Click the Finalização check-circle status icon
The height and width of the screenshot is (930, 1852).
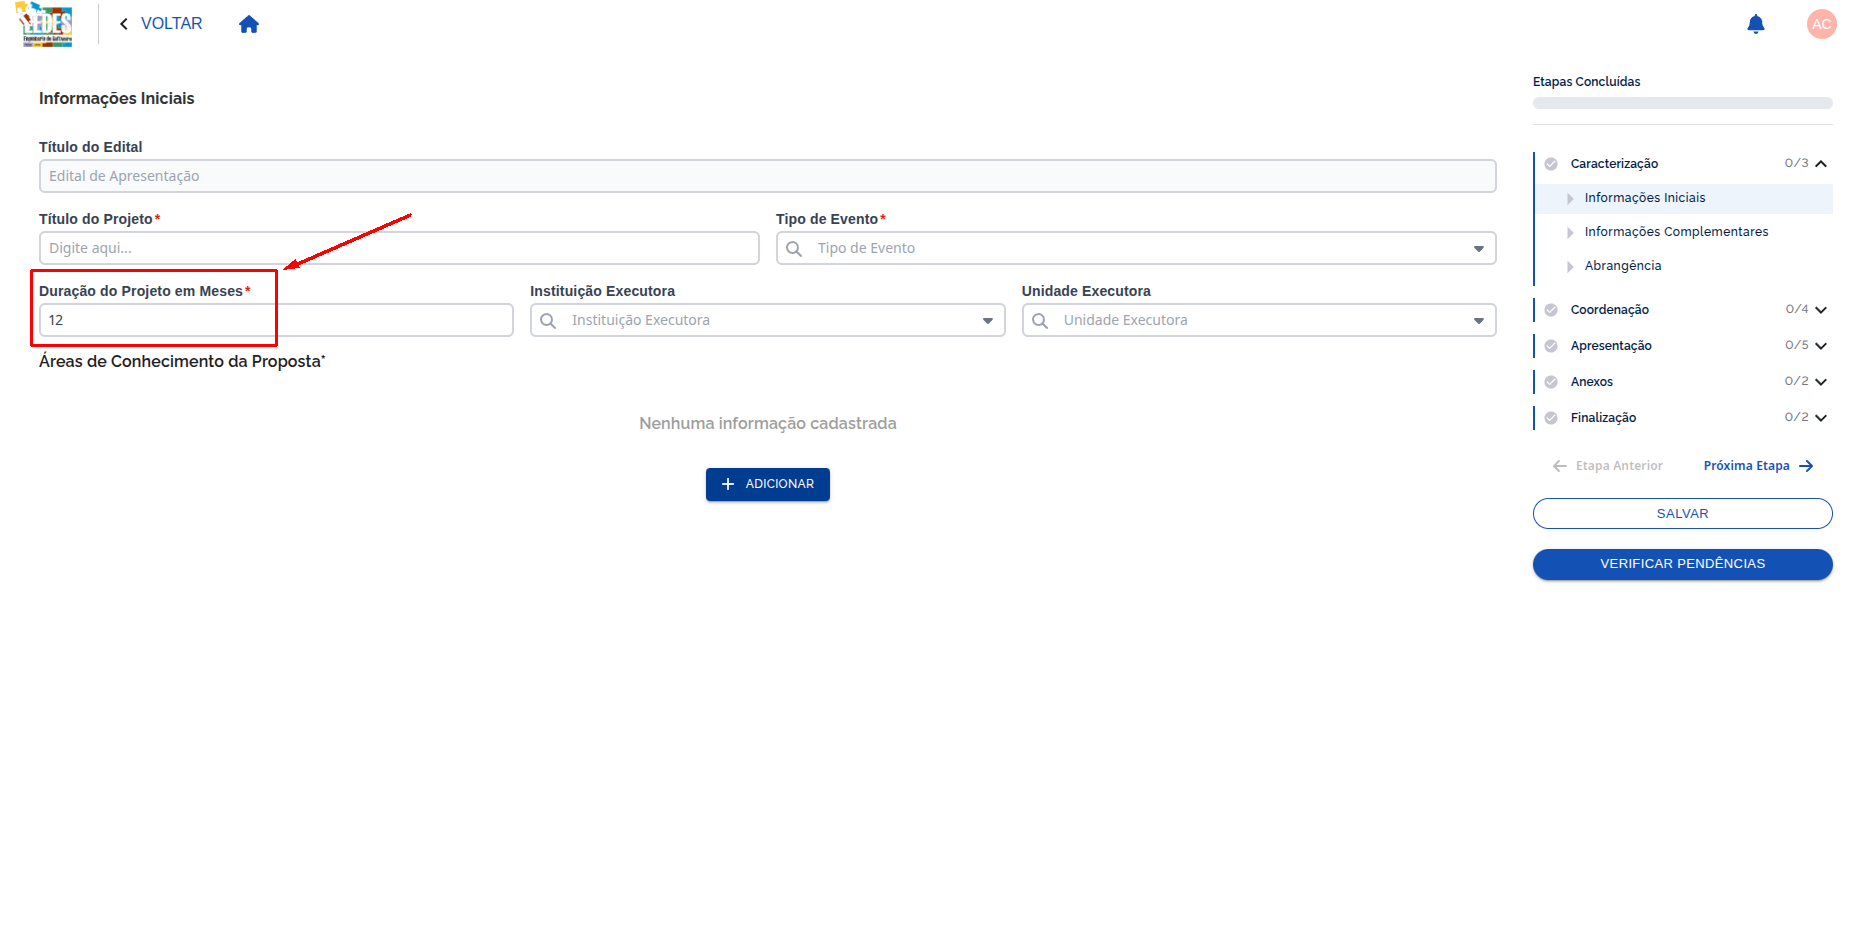1551,418
